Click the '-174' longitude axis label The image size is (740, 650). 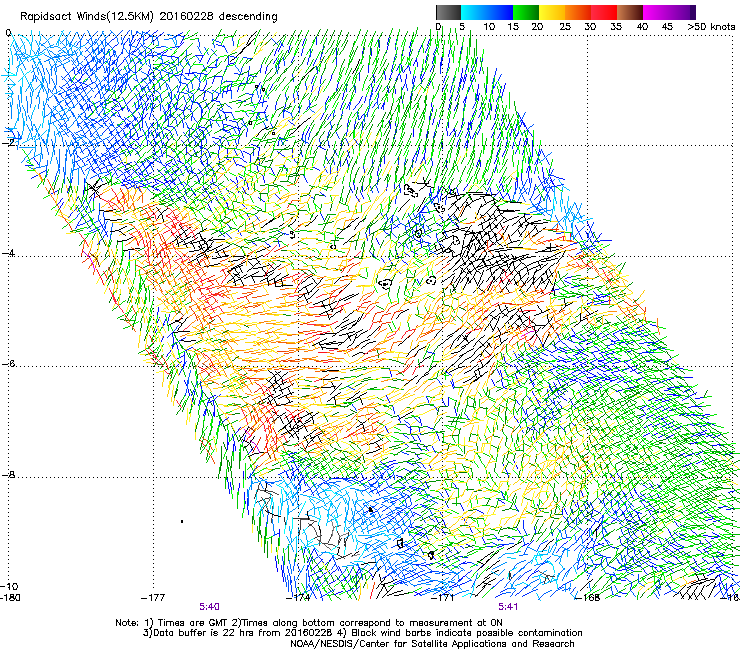(299, 598)
